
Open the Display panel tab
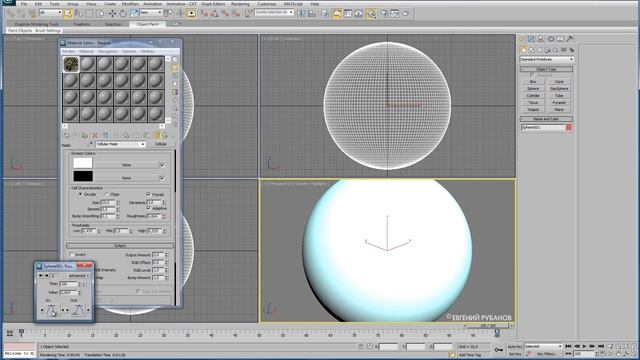click(x=560, y=39)
